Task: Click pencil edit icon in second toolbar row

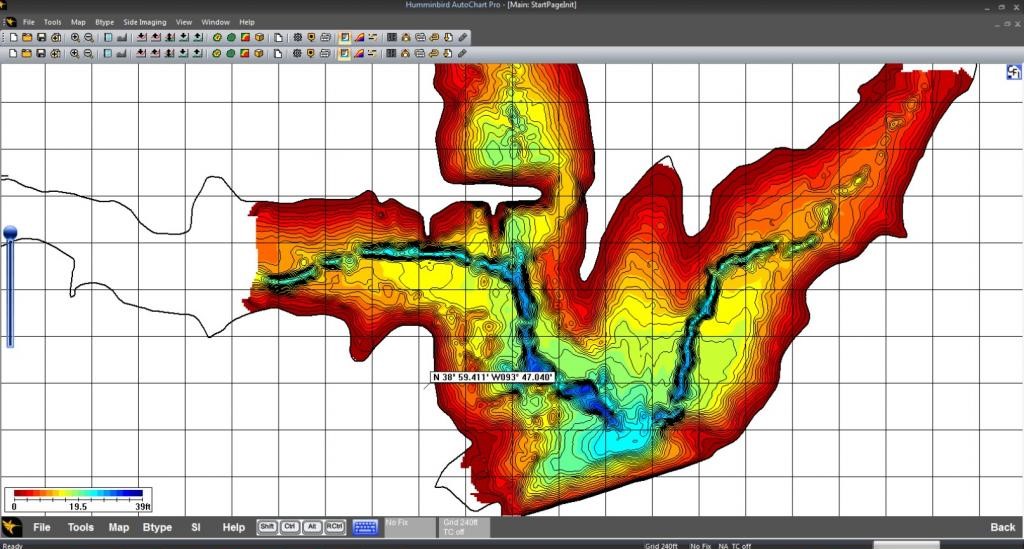Action: click(462, 53)
